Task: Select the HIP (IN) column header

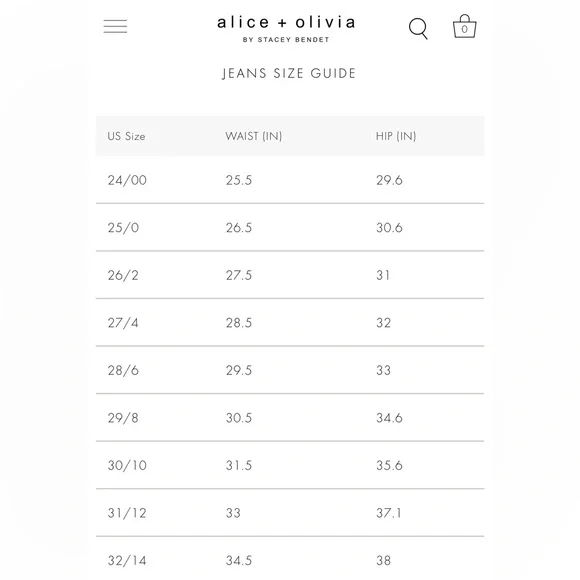Action: click(396, 136)
